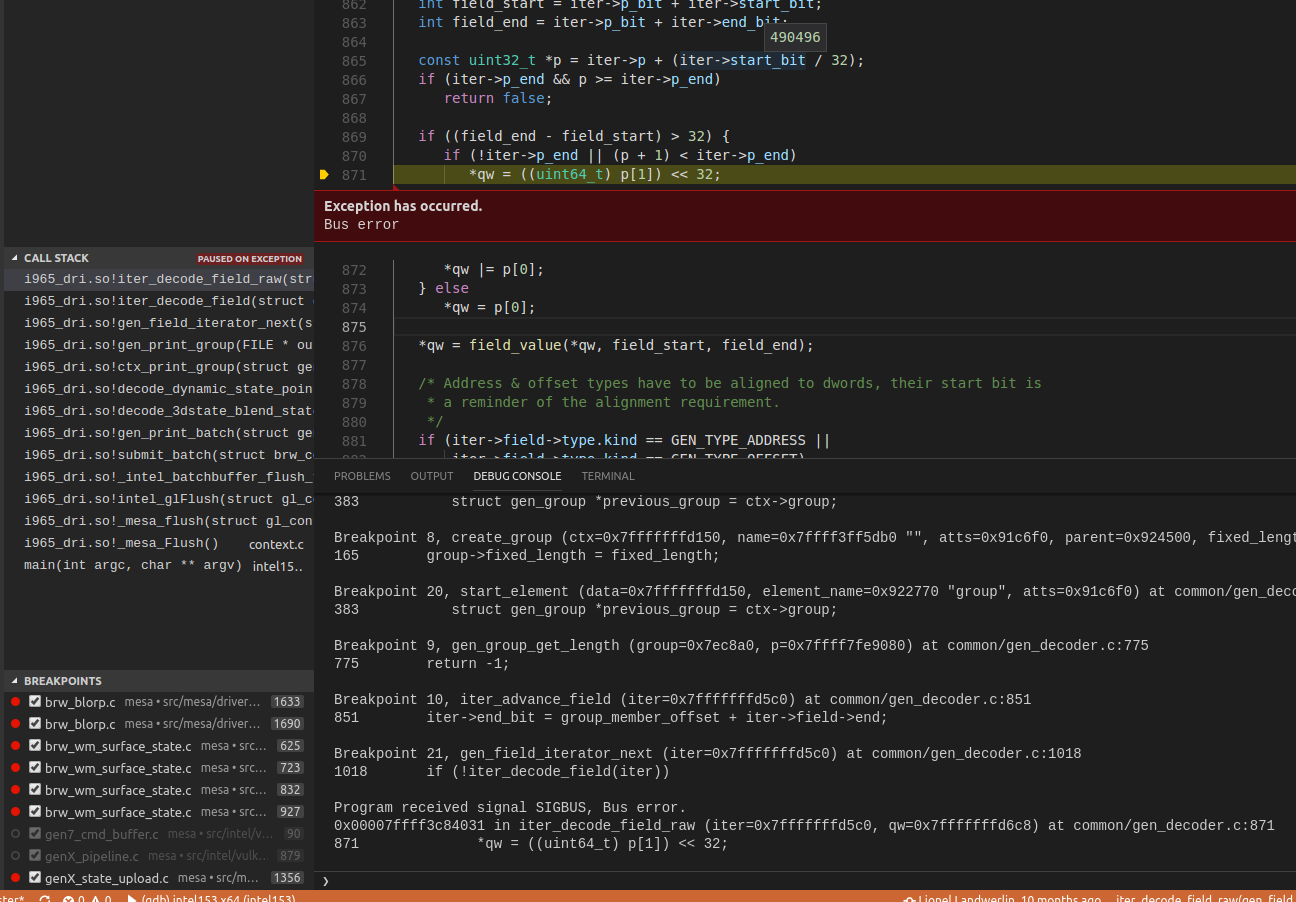1296x902 pixels.
Task: Click the red breakpoint dot for genX_state_upload.c
Action: (15, 878)
